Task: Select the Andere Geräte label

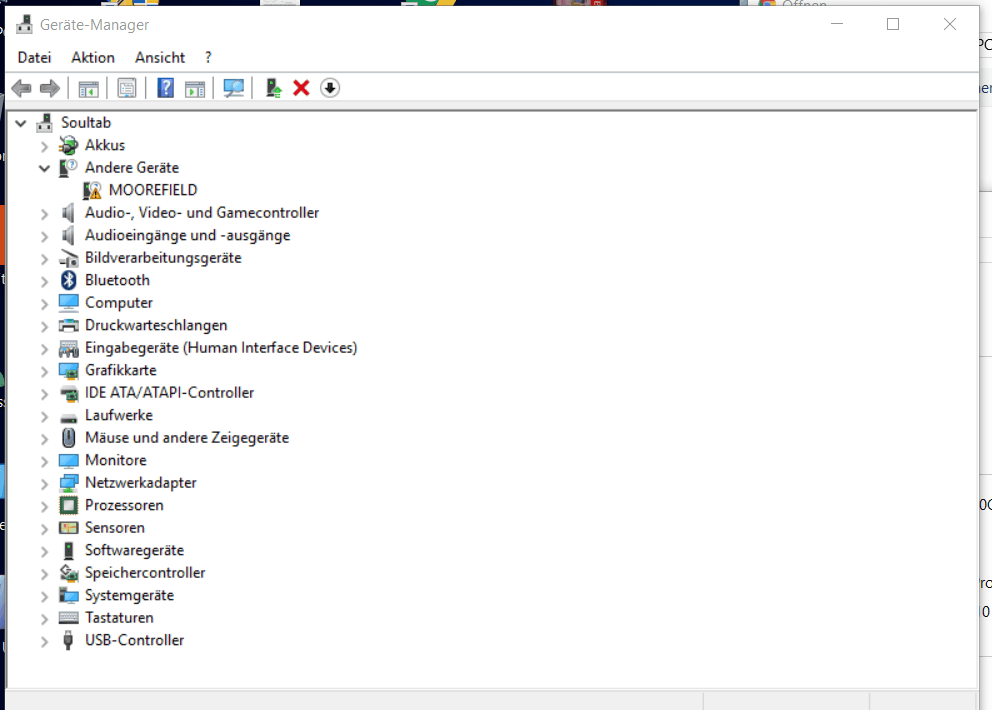Action: (x=132, y=168)
